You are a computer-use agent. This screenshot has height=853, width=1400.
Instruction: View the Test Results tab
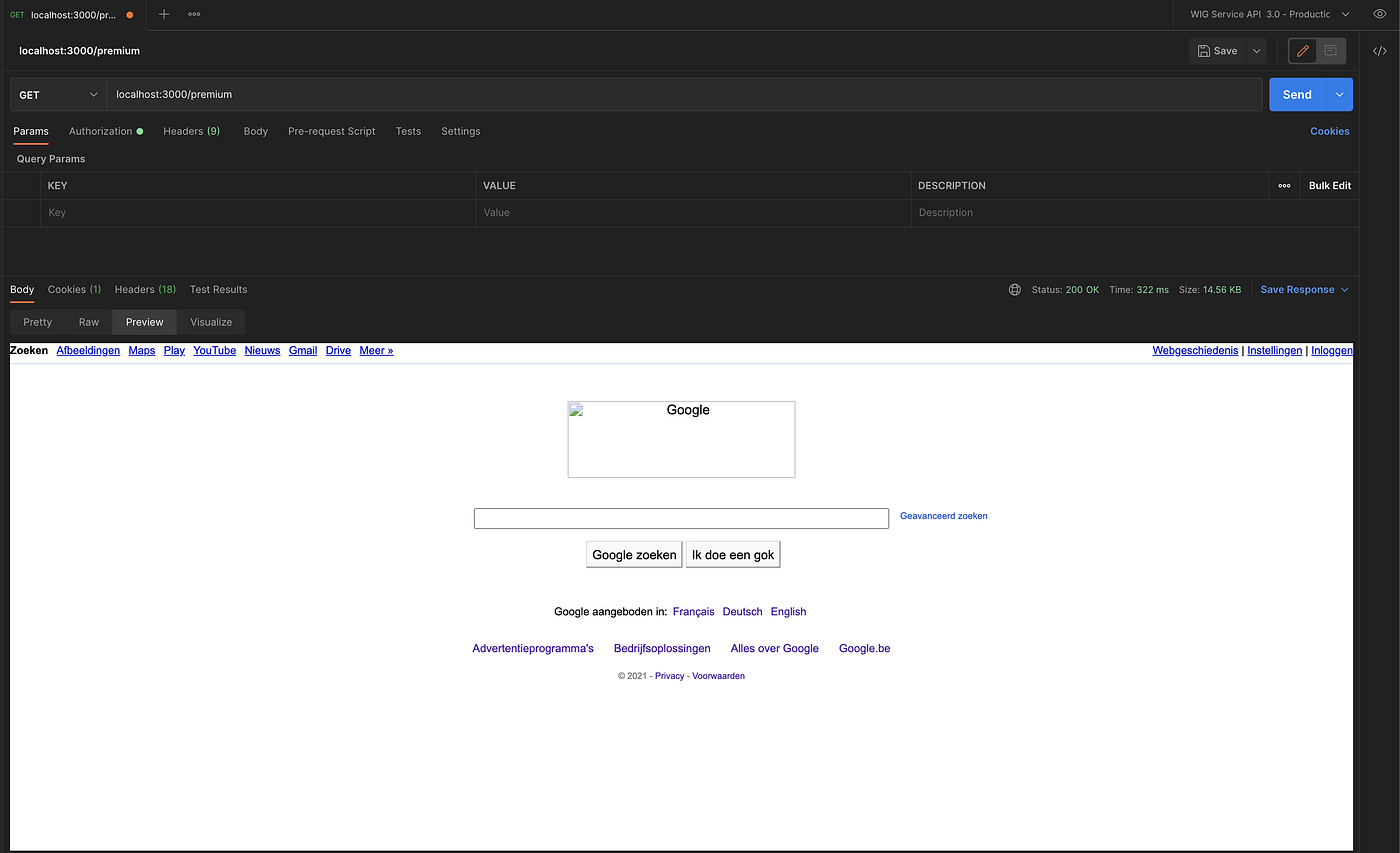pyautogui.click(x=218, y=290)
